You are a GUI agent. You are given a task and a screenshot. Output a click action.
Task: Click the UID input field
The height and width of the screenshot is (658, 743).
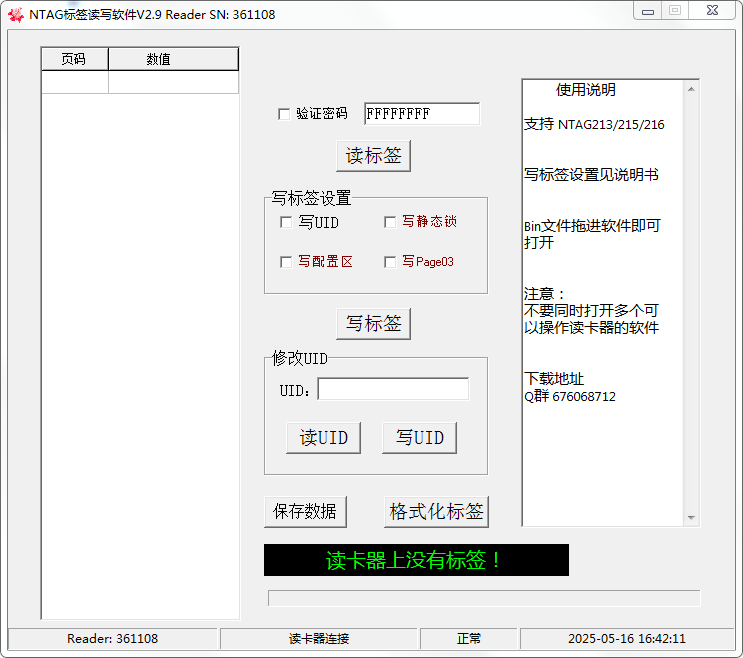coord(393,389)
